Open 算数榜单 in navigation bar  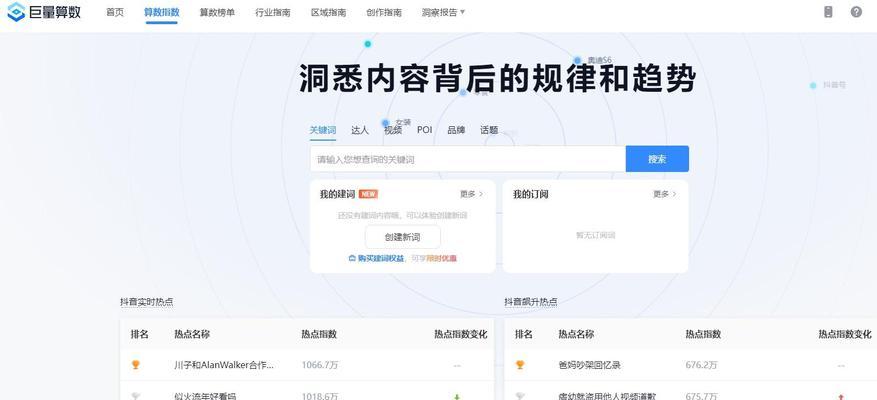pyautogui.click(x=217, y=12)
